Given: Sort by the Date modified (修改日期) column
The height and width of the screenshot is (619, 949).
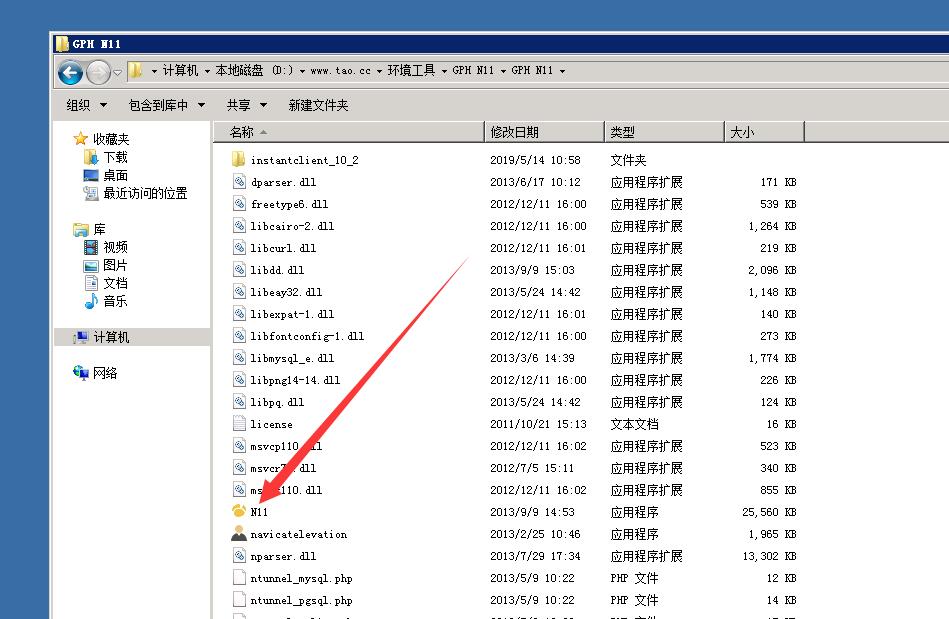Looking at the screenshot, I should 515,132.
